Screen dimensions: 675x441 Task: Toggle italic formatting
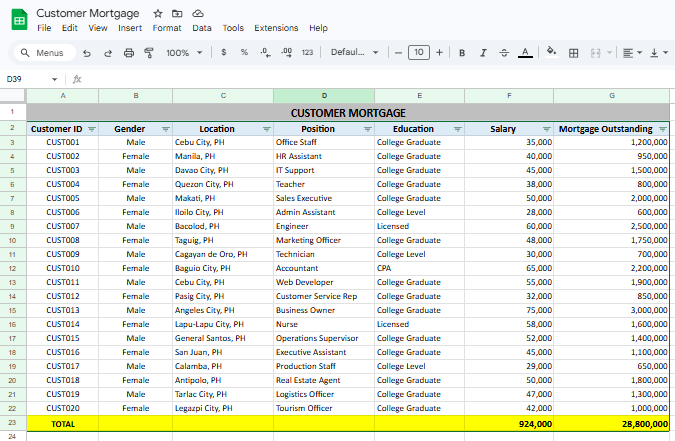point(483,53)
